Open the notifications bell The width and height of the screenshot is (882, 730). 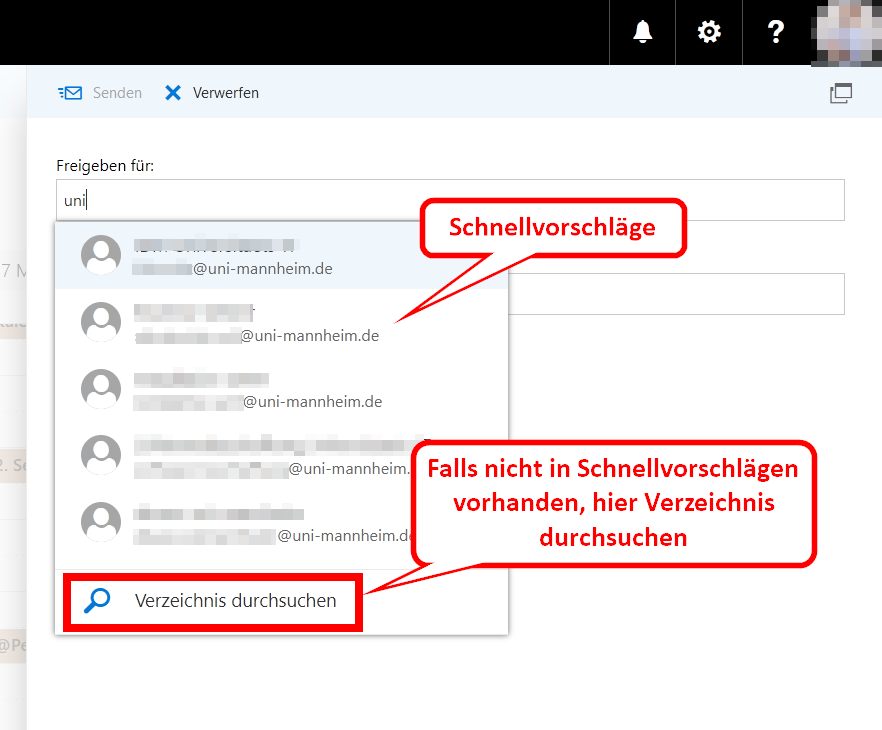click(642, 32)
